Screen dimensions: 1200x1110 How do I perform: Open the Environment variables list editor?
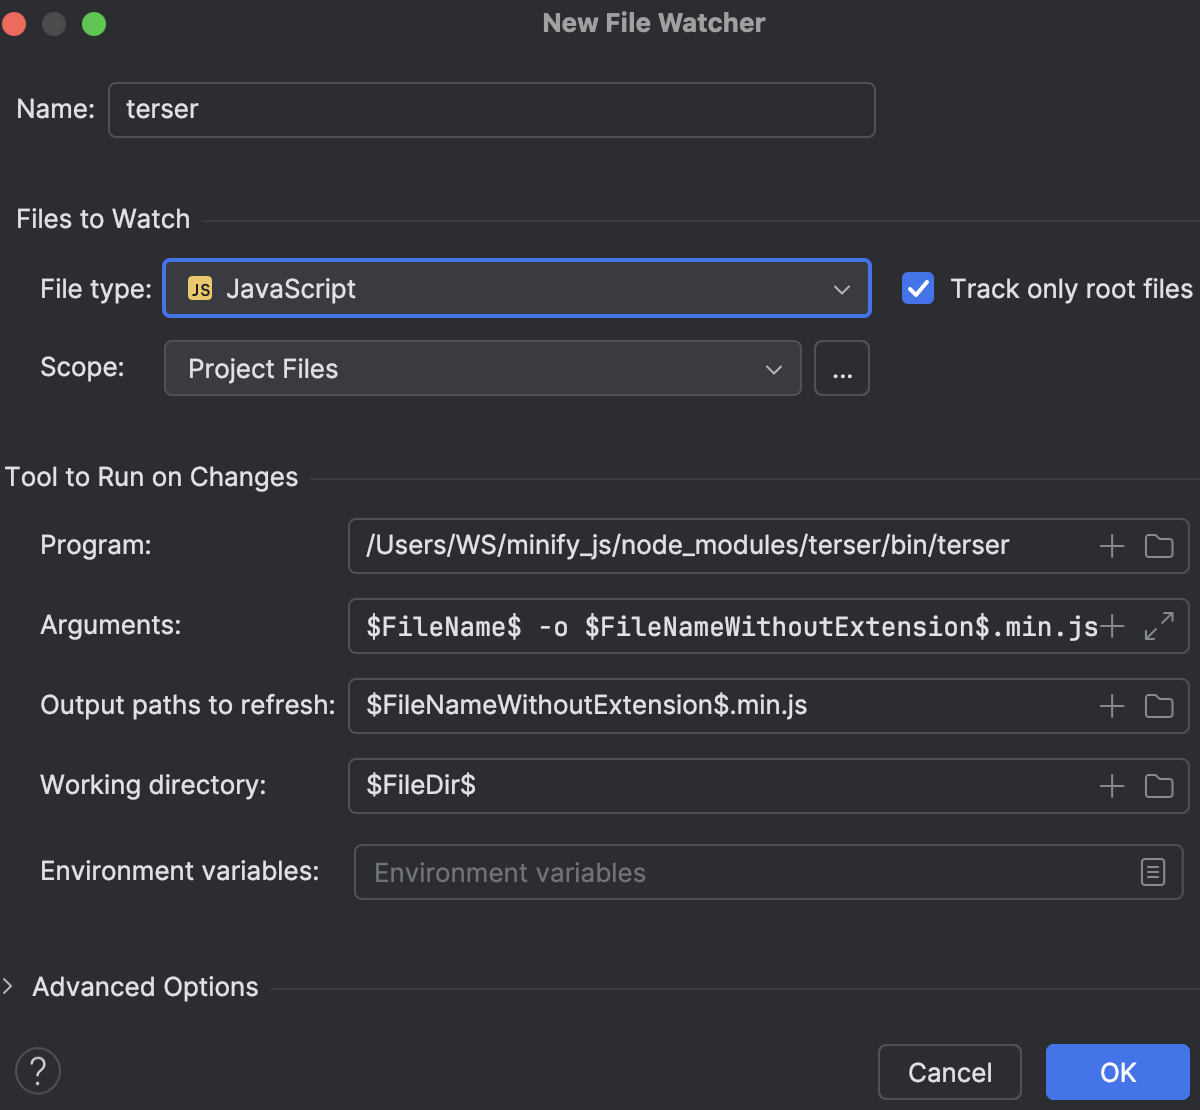tap(1152, 872)
